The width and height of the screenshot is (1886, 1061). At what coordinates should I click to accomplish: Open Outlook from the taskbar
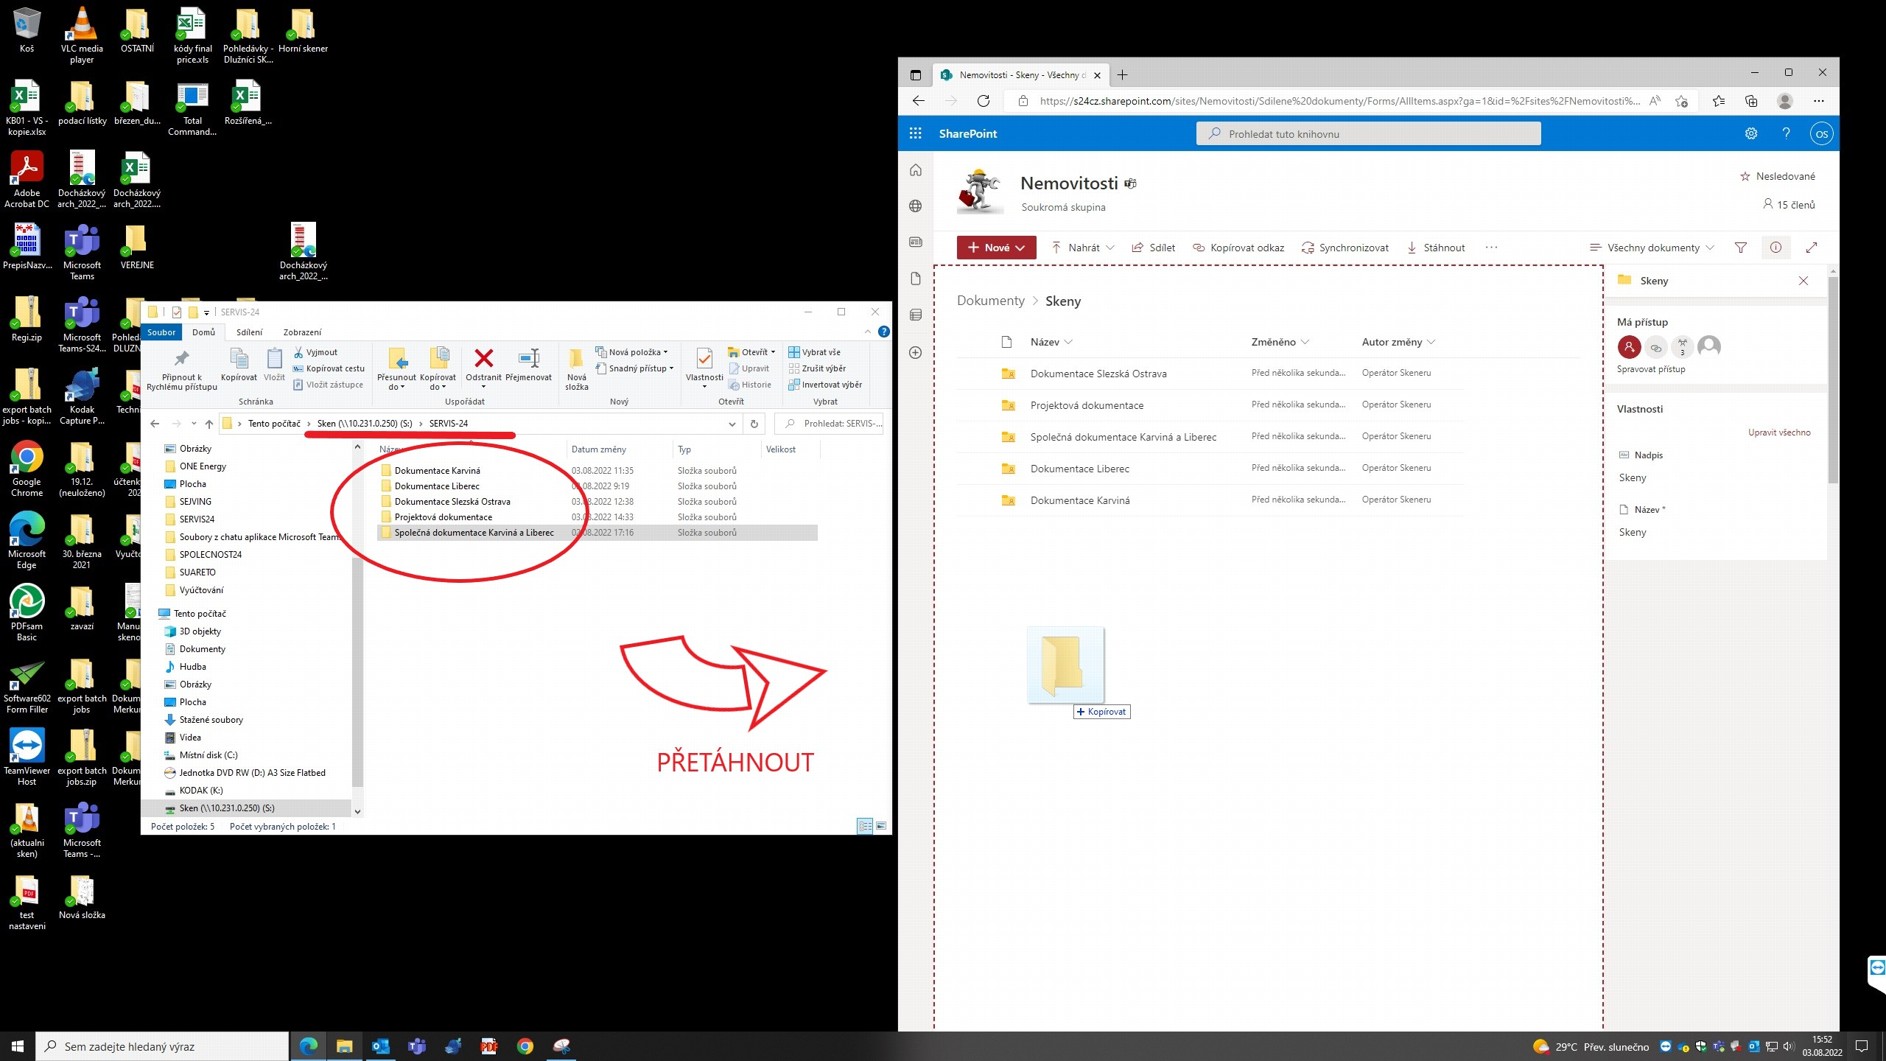[380, 1046]
